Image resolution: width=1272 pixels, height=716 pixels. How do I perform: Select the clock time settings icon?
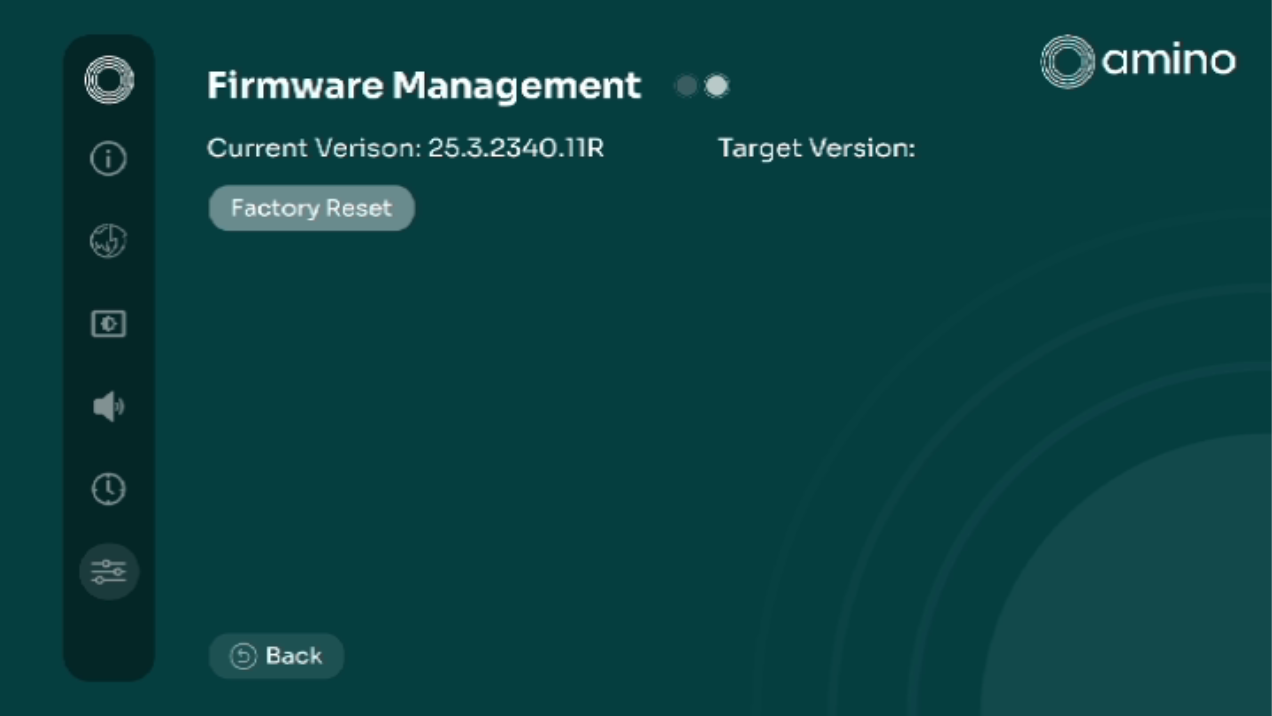(x=109, y=489)
